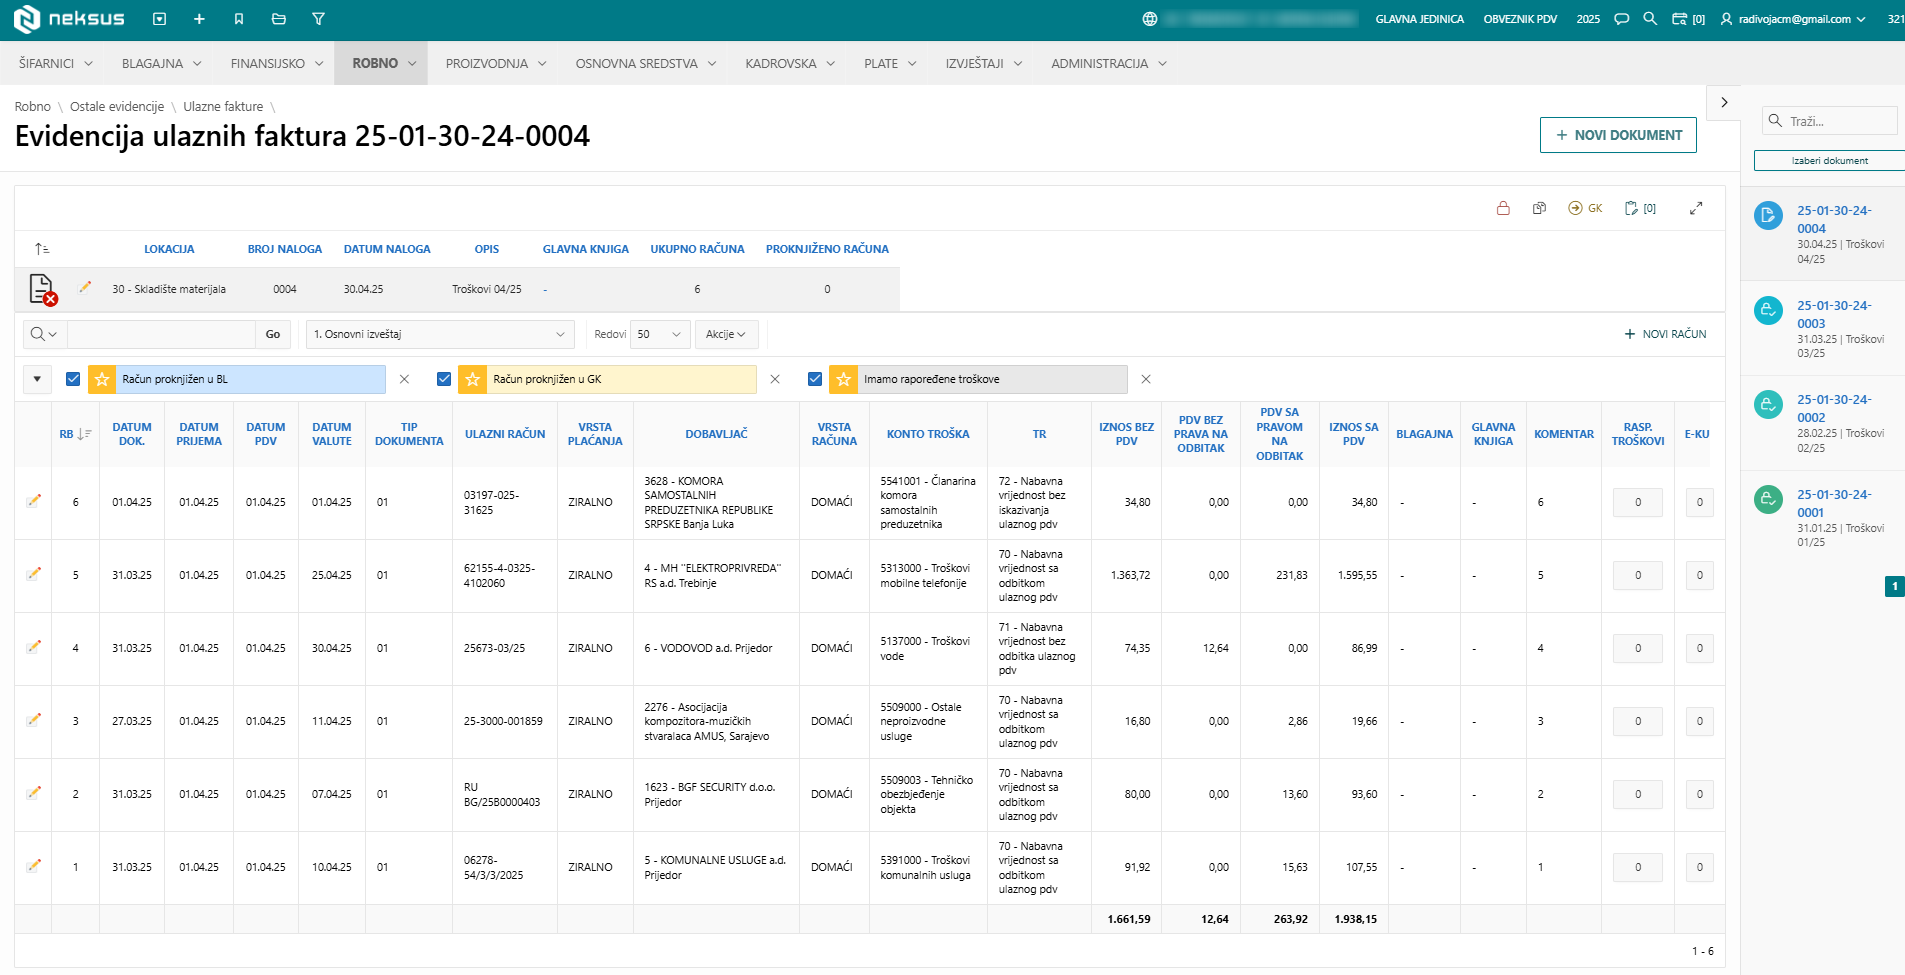Click the NOVI RAČUN button
The height and width of the screenshot is (975, 1905).
(x=1665, y=334)
